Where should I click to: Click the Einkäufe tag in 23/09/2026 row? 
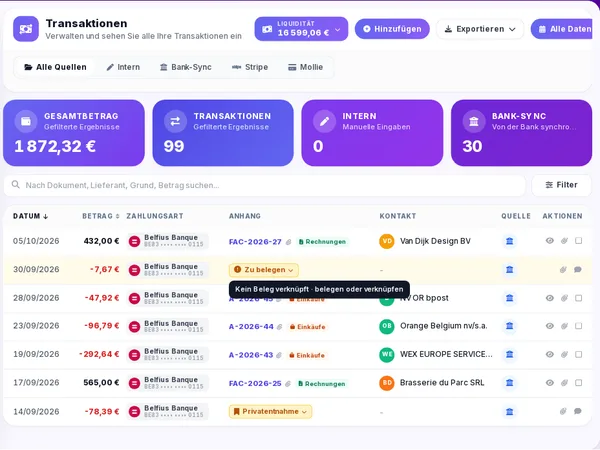coord(308,327)
